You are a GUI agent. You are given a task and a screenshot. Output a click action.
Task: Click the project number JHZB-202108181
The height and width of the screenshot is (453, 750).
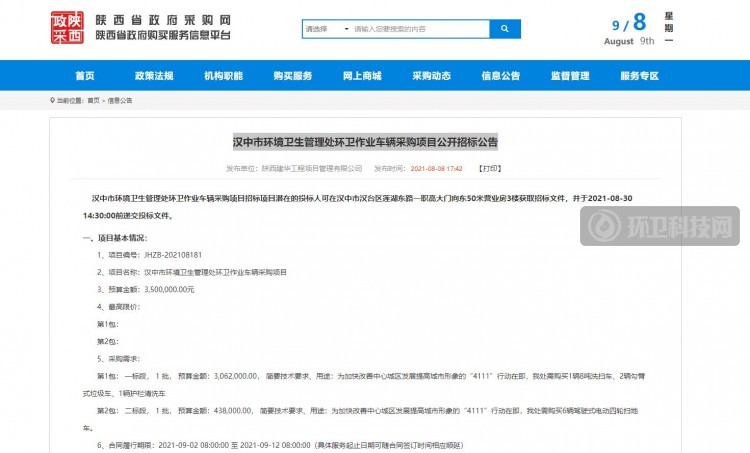173,255
